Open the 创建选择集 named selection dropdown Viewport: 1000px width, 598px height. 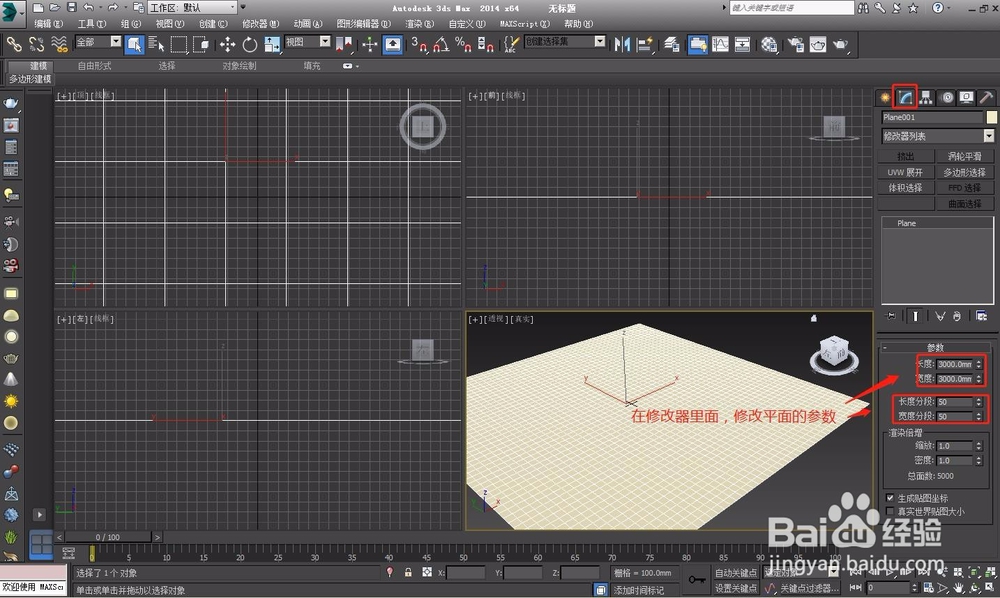point(564,41)
